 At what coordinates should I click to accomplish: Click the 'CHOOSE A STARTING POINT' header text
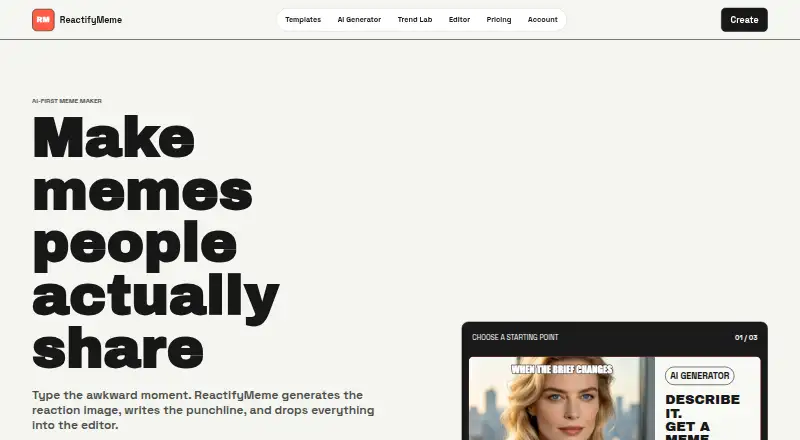click(515, 337)
